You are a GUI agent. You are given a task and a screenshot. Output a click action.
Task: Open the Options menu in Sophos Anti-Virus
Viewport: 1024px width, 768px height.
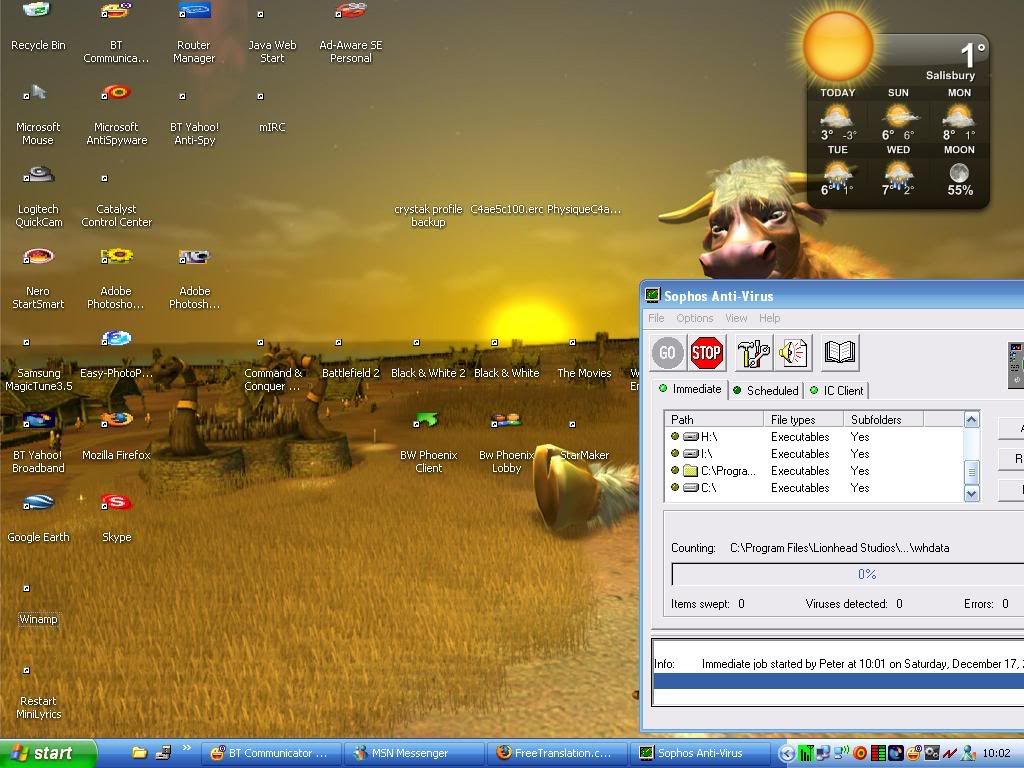694,318
